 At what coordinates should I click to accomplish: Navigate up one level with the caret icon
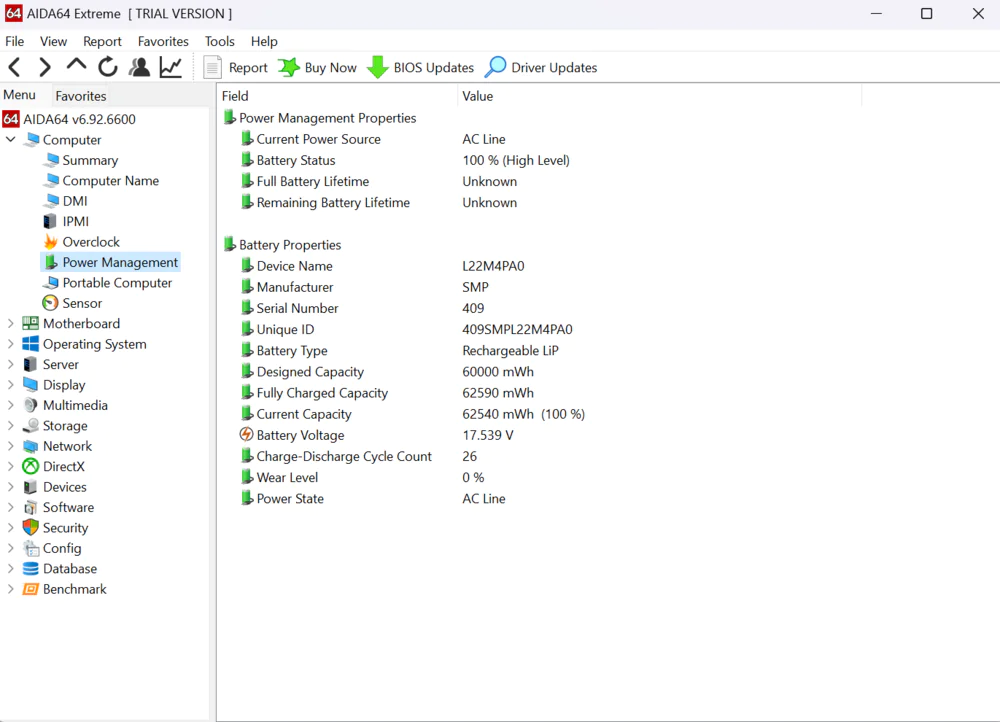pyautogui.click(x=77, y=65)
